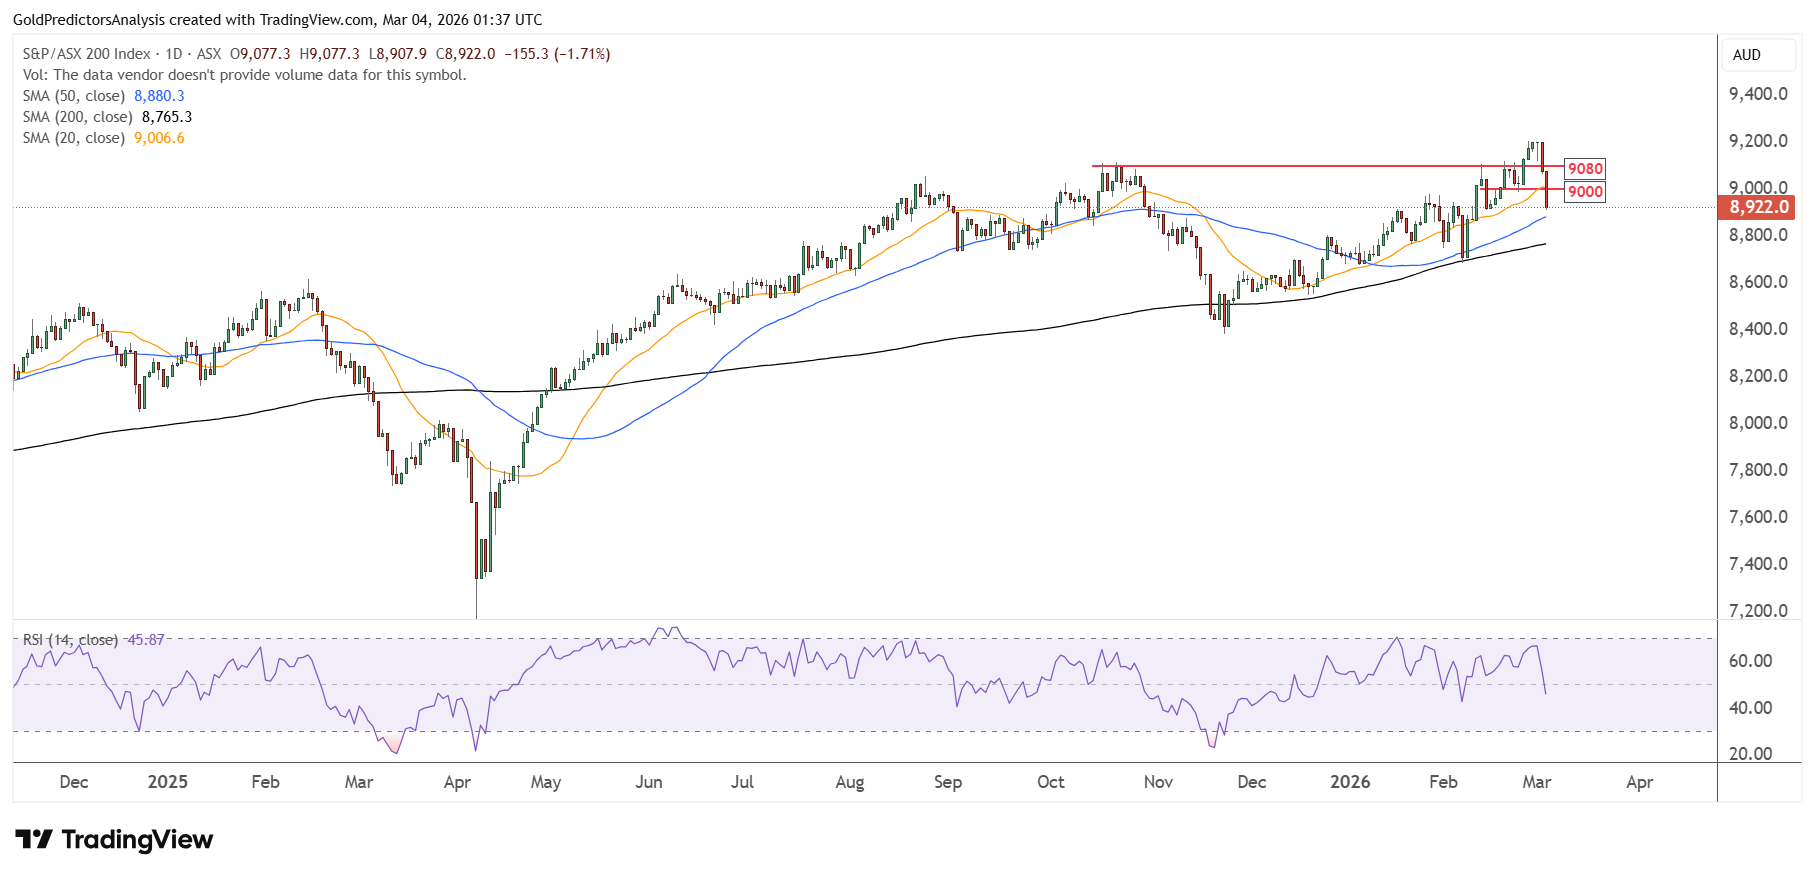This screenshot has width=1815, height=877.
Task: Select the SMA (20, close) indicator legend
Action: click(x=74, y=138)
